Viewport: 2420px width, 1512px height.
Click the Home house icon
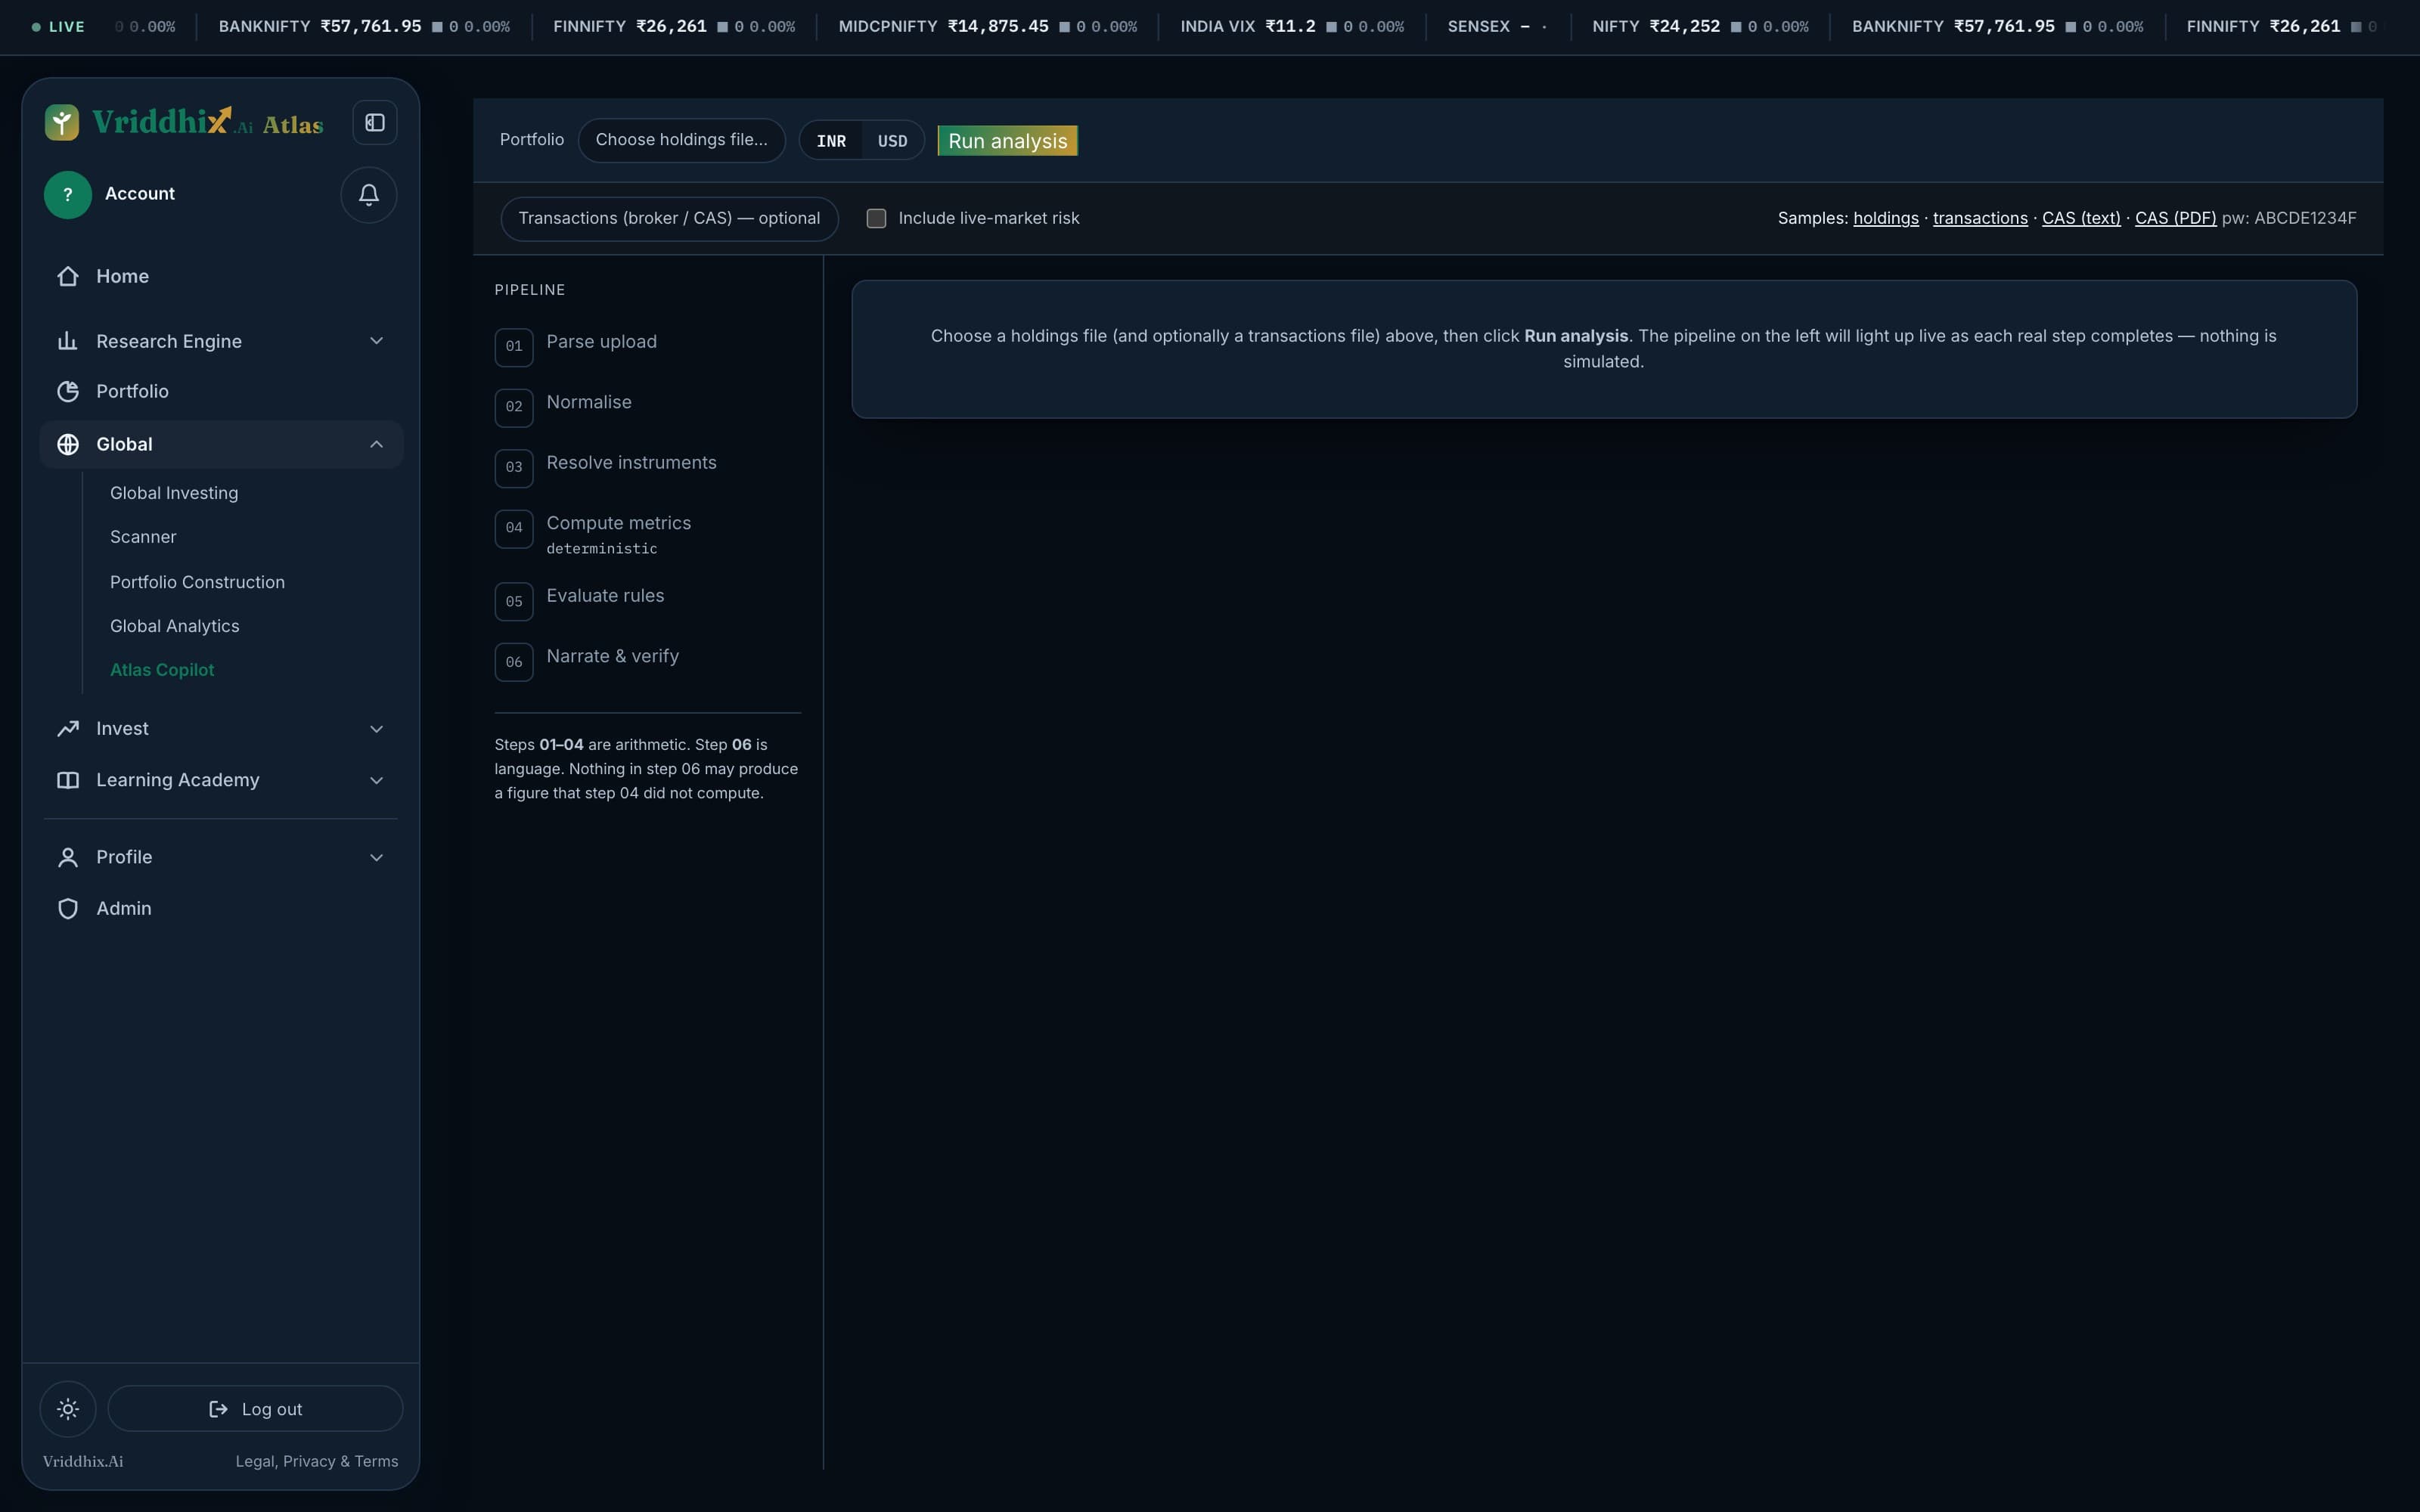[68, 276]
